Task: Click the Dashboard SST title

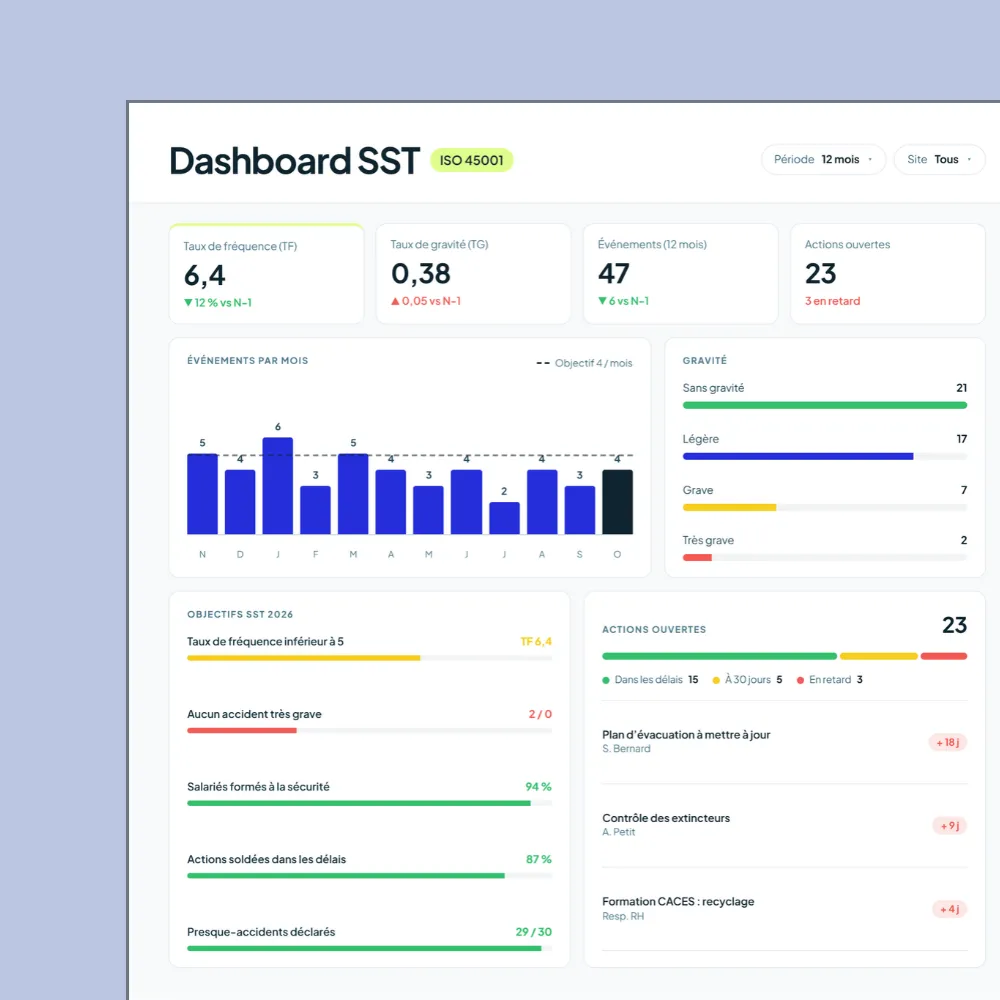Action: 295,161
